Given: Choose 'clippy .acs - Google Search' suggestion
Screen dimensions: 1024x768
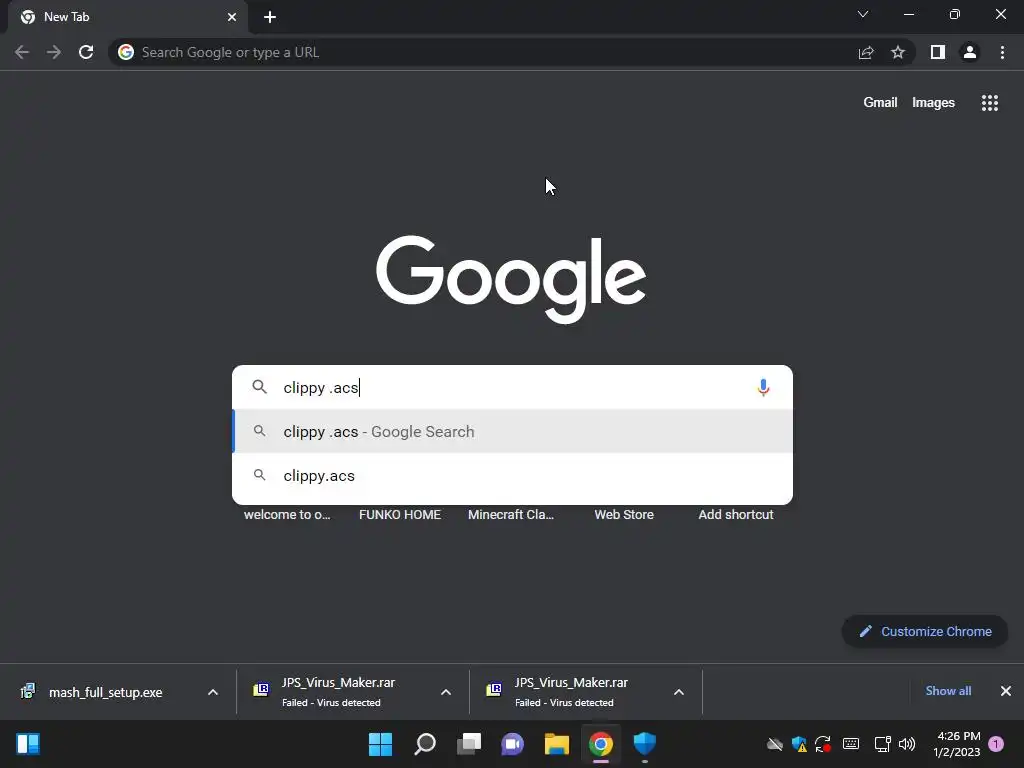Looking at the screenshot, I should point(513,432).
